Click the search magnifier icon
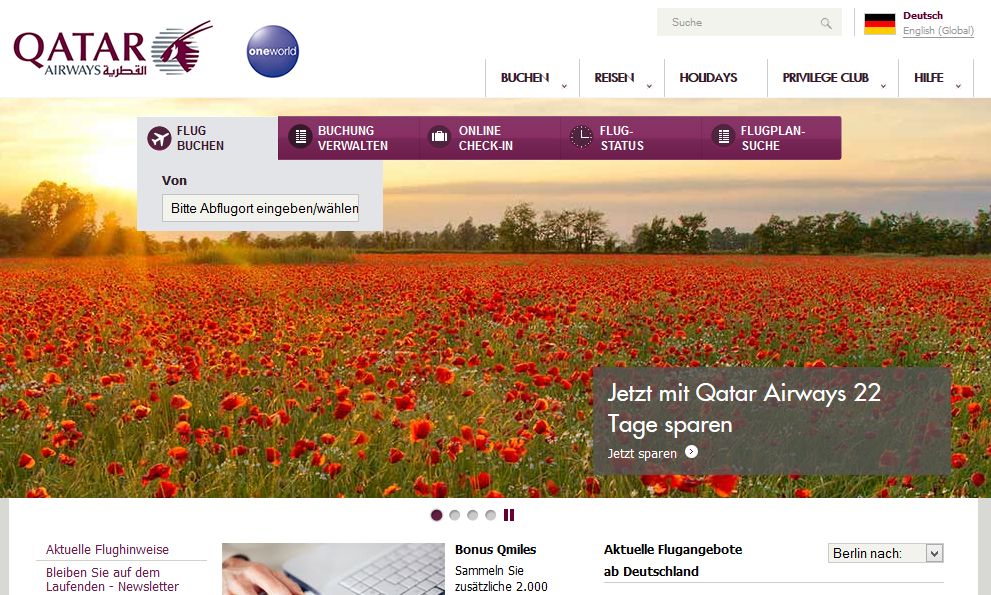This screenshot has width=991, height=595. 826,23
